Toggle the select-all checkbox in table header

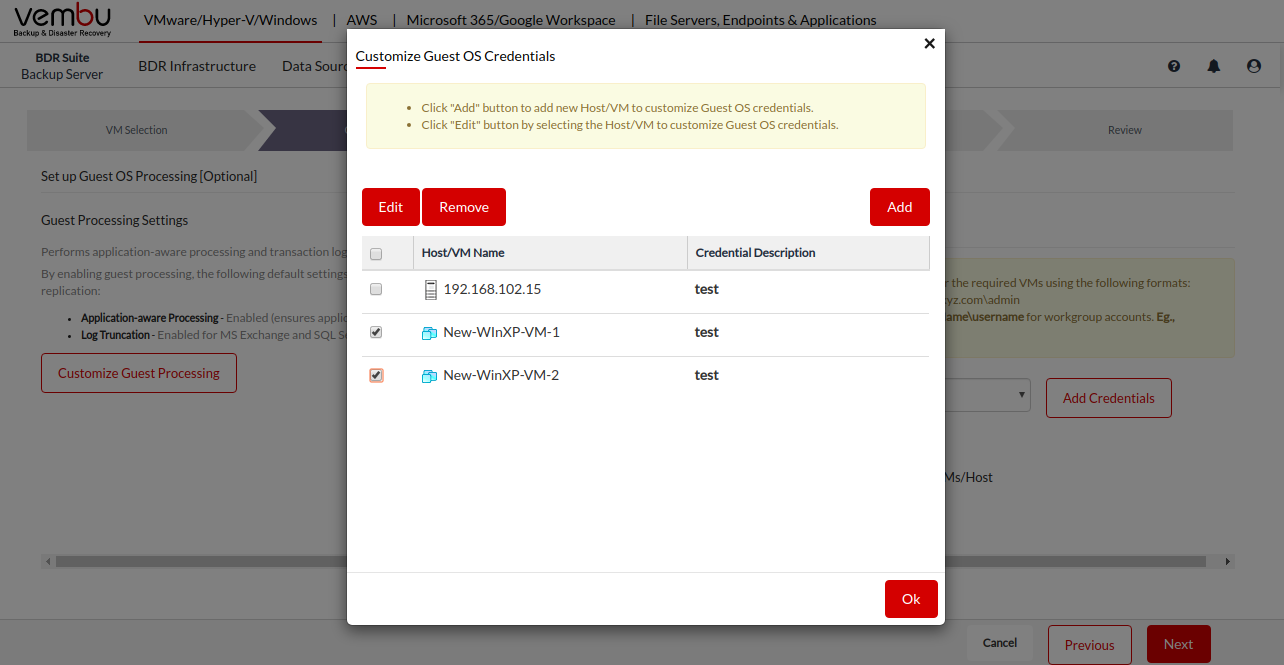[376, 254]
